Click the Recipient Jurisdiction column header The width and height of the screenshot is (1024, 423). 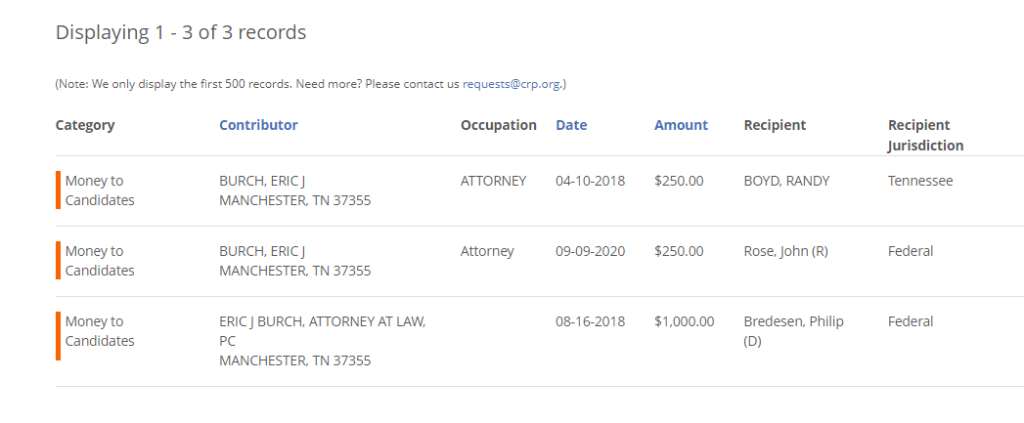925,135
